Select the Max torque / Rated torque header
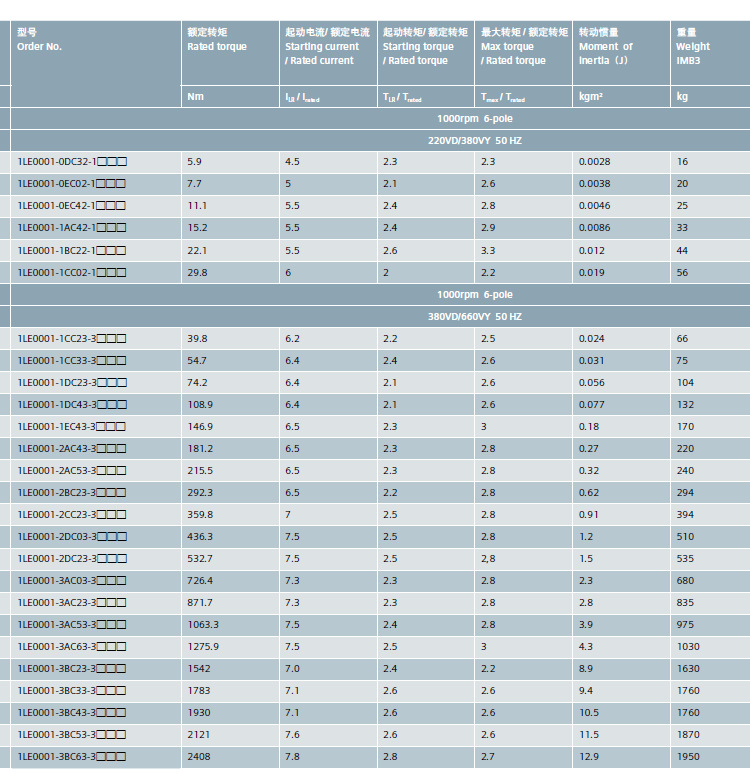 (x=523, y=53)
